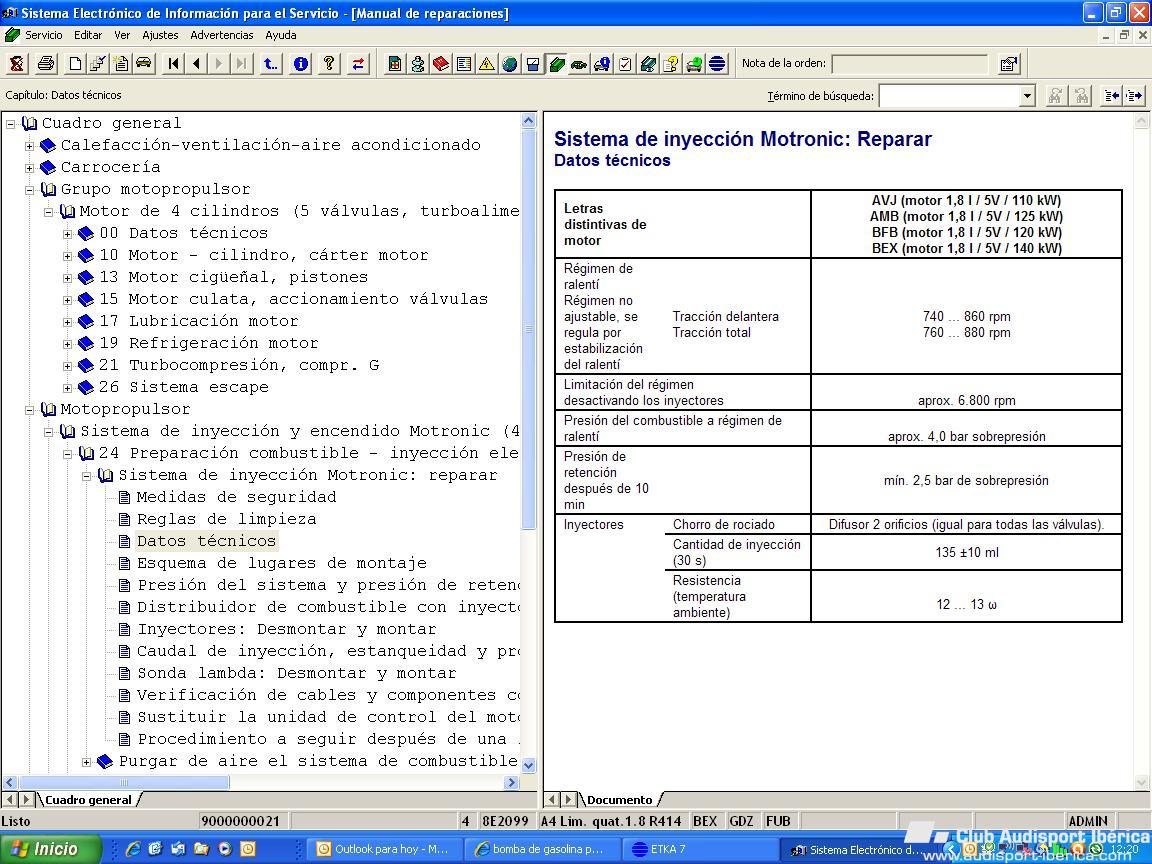
Task: Collapse the Grupo motopropulsor node
Action: pyautogui.click(x=29, y=190)
